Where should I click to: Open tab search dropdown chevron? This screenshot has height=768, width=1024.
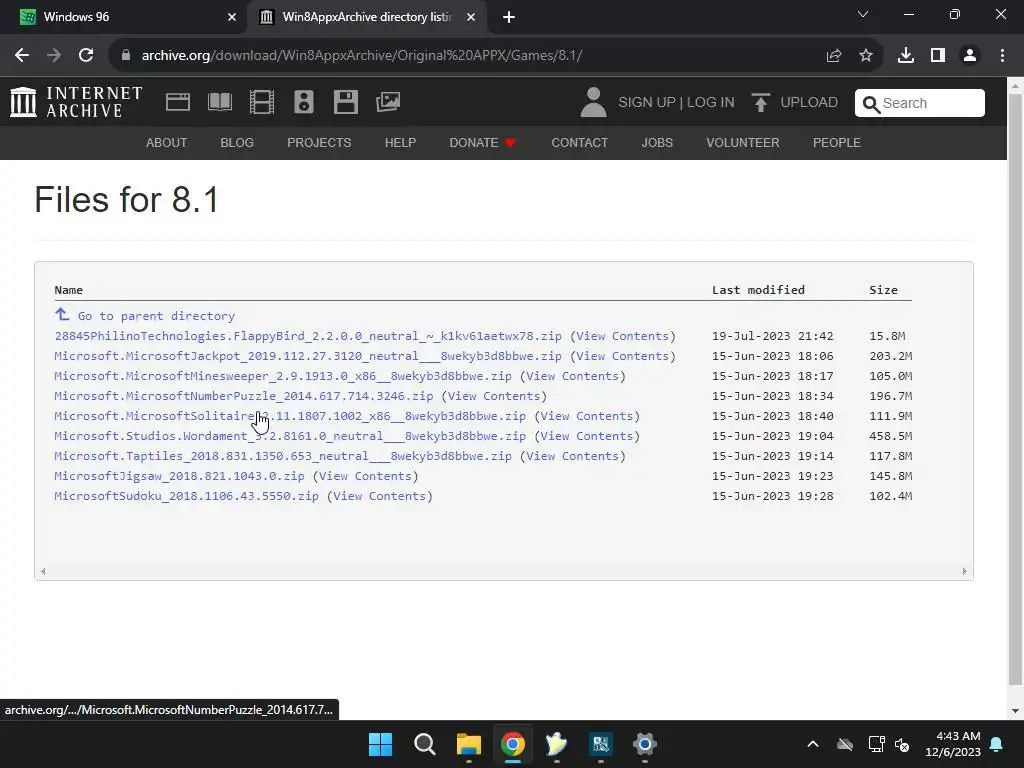point(863,14)
